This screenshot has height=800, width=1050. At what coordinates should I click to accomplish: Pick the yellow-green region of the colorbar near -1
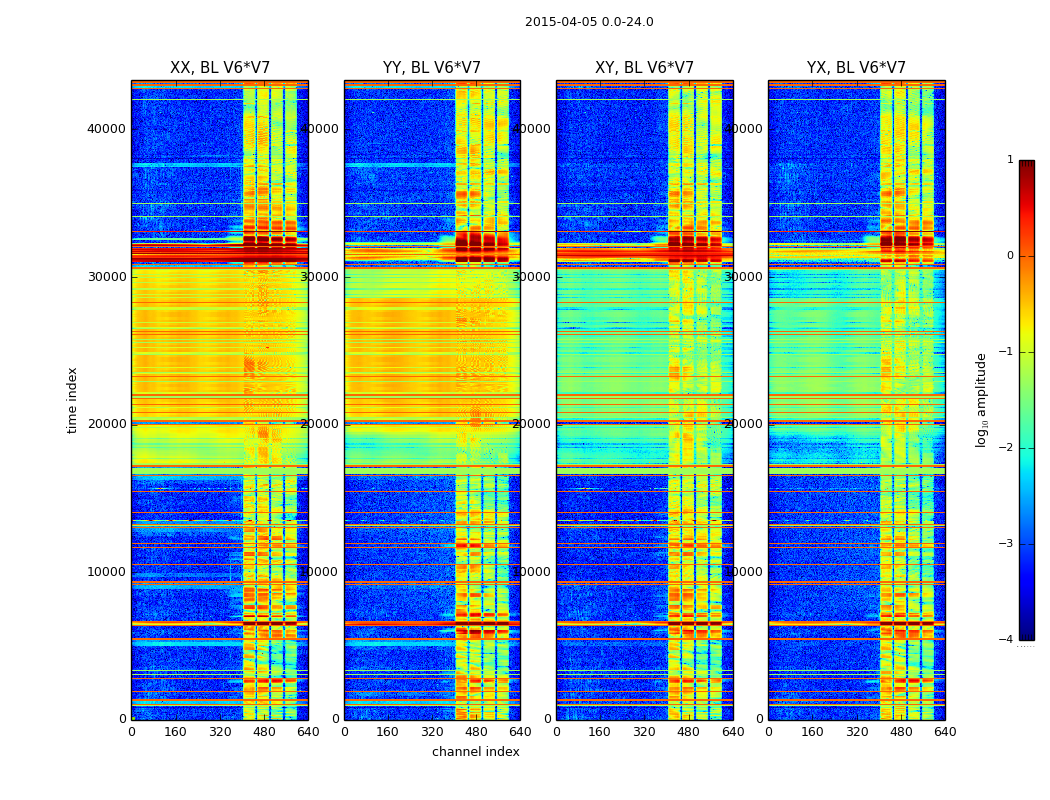pyautogui.click(x=1026, y=350)
